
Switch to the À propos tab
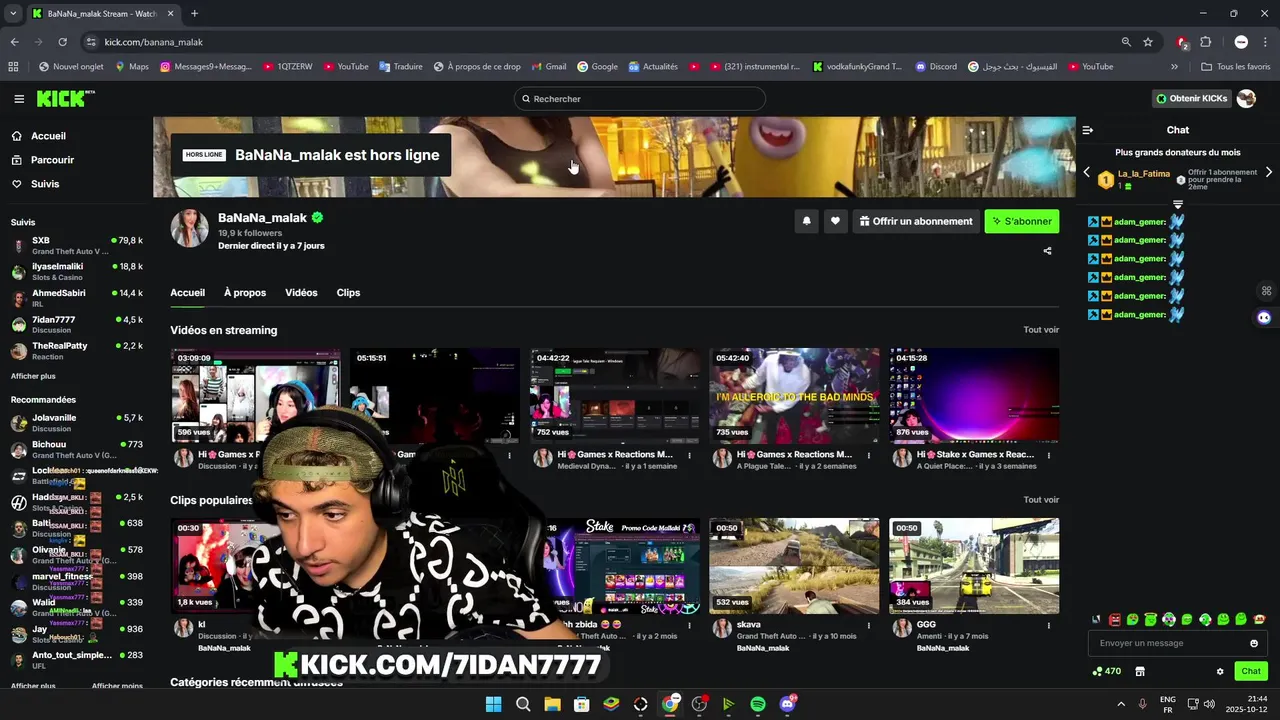245,293
